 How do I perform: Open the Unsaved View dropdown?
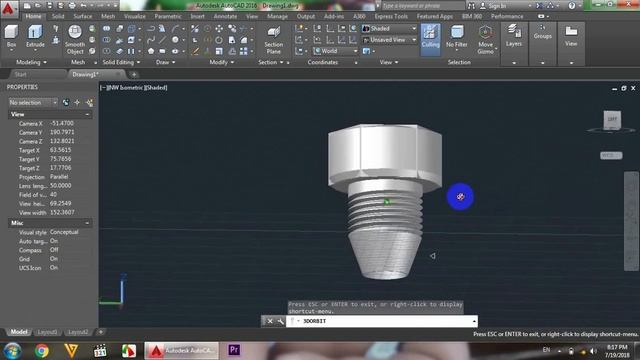click(389, 40)
